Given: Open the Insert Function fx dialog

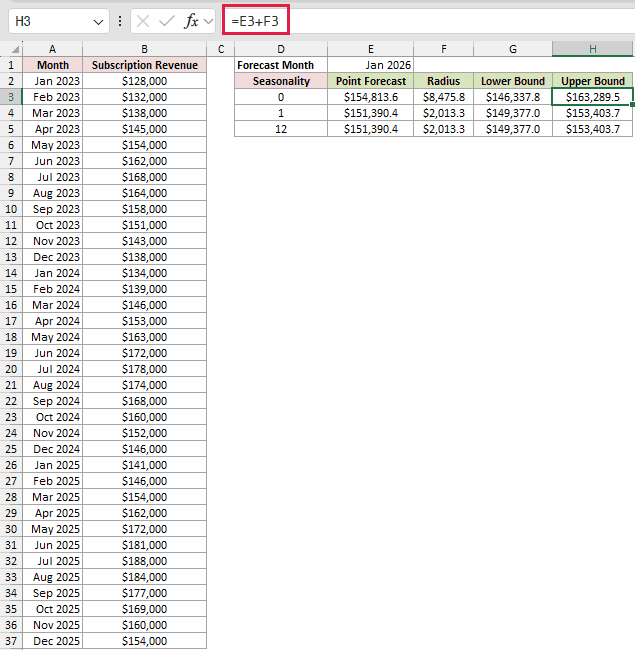Looking at the screenshot, I should pyautogui.click(x=191, y=21).
